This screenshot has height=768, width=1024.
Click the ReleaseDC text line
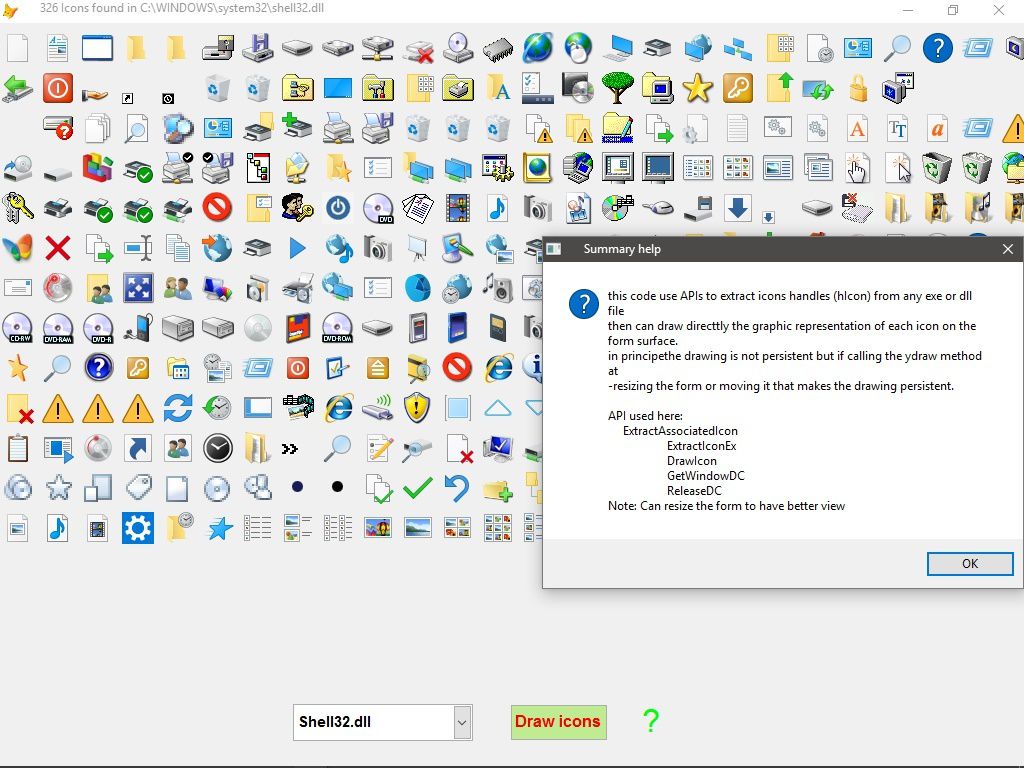click(694, 491)
